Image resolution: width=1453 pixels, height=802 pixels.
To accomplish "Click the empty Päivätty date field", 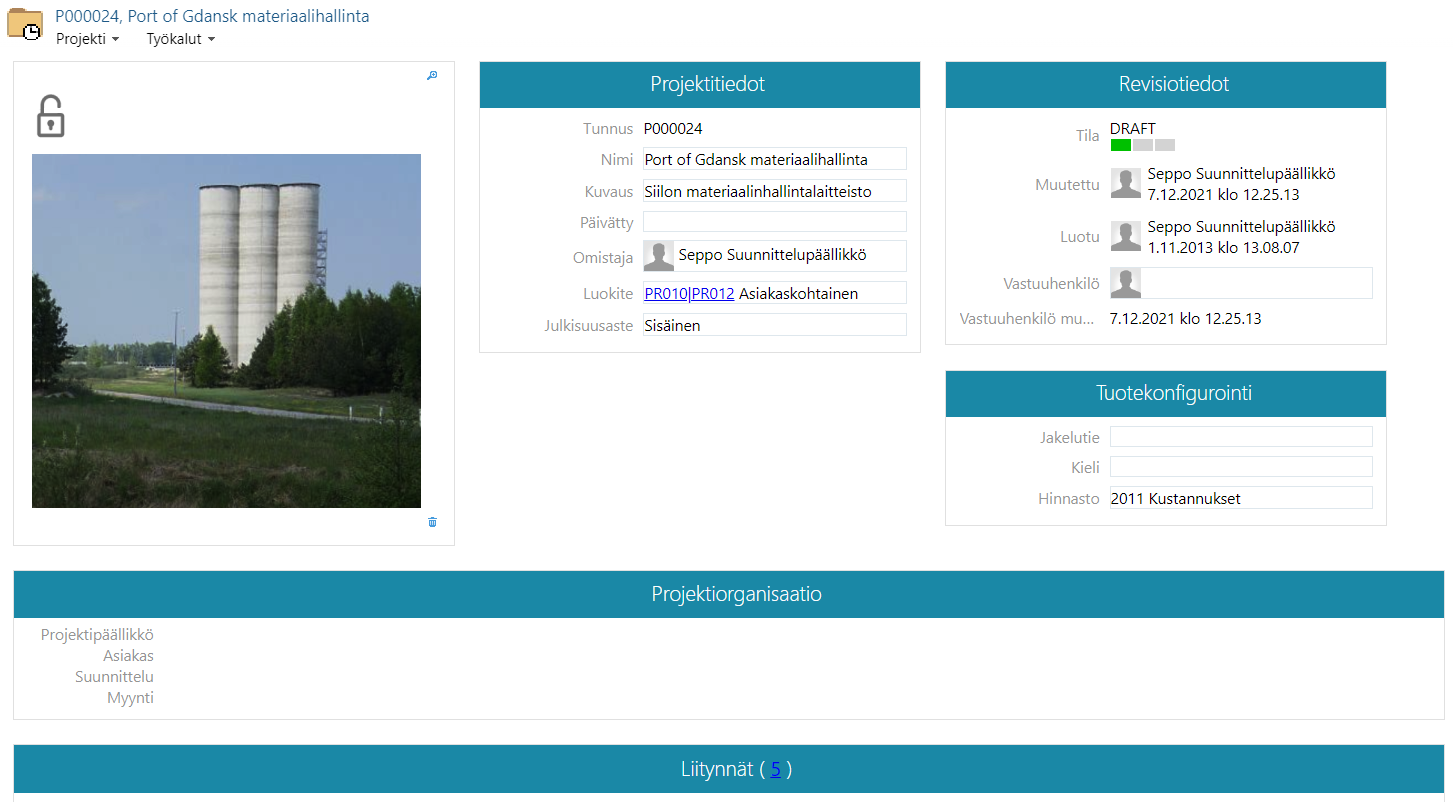I will 775,222.
